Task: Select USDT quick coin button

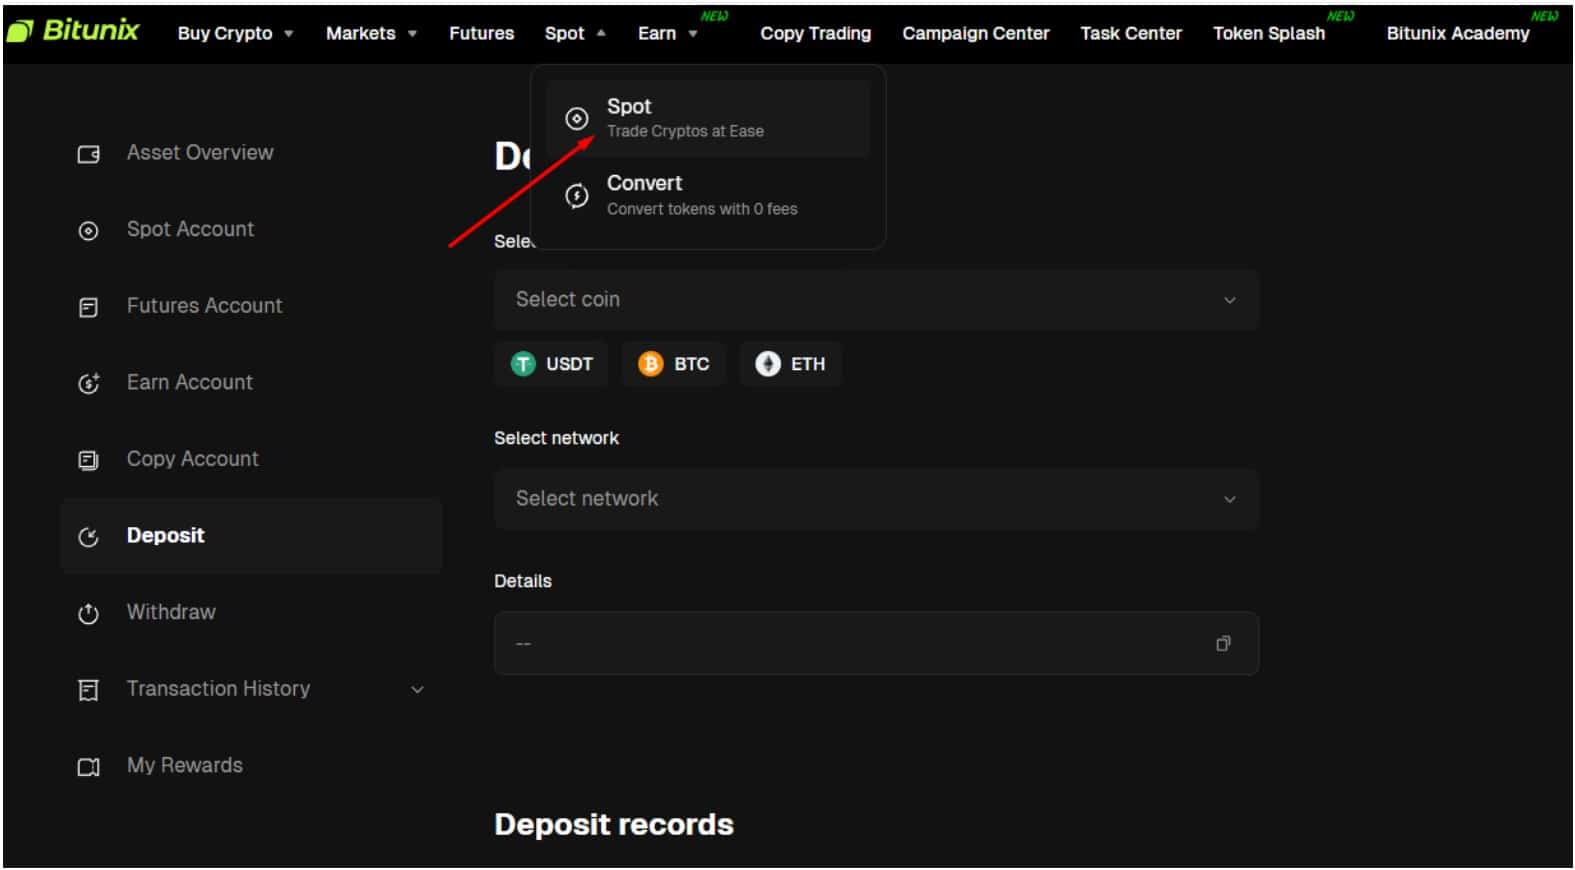Action: coord(552,364)
